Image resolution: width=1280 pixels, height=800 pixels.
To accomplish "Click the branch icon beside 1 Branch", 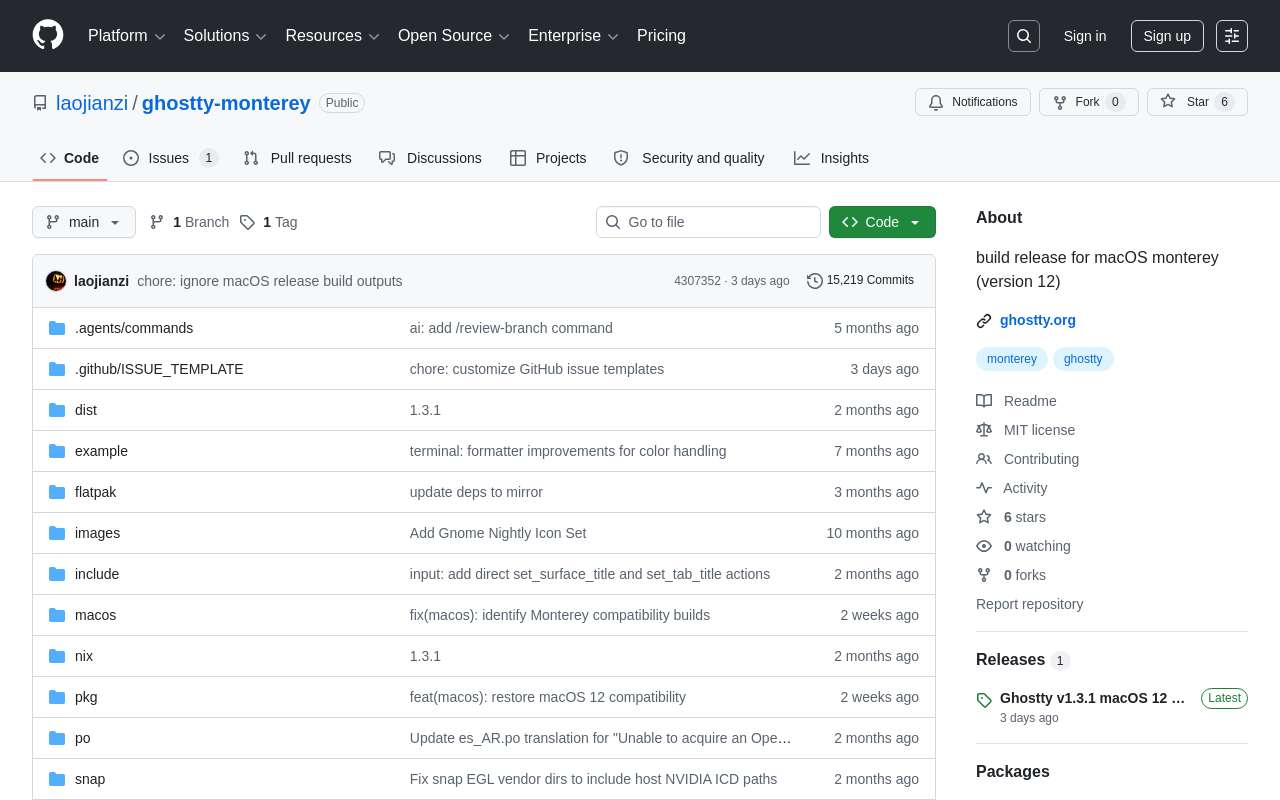I will click(x=157, y=222).
